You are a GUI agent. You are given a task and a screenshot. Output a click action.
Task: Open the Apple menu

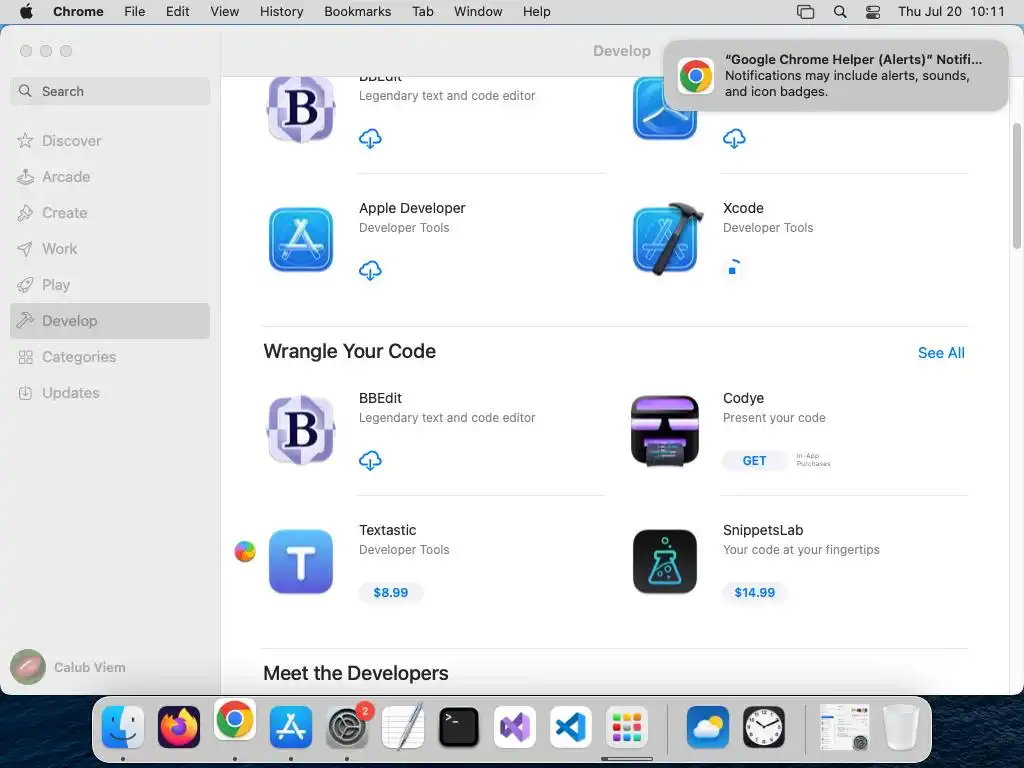26,12
